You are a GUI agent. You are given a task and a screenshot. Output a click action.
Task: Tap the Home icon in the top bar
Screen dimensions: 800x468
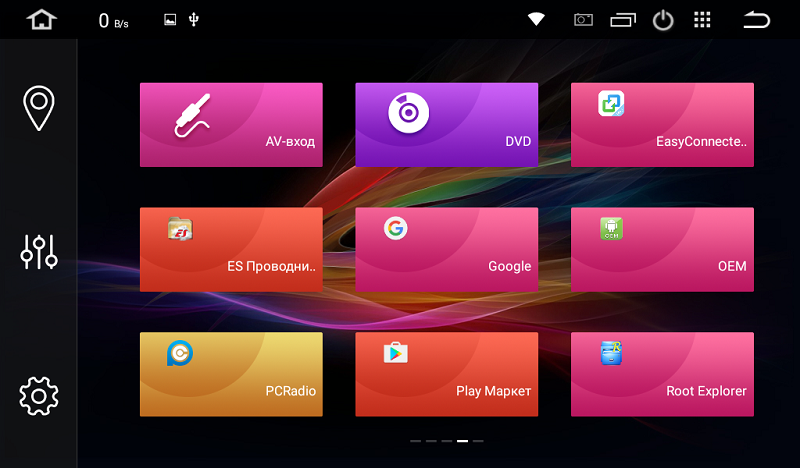pos(41,20)
